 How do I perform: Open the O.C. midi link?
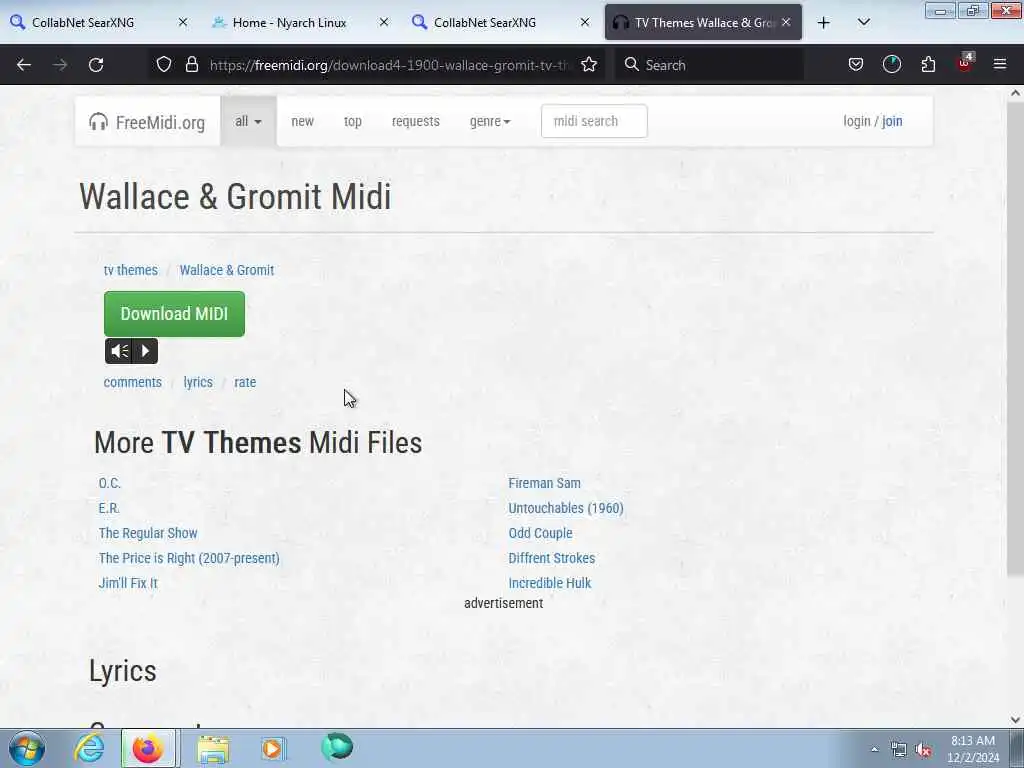[110, 483]
